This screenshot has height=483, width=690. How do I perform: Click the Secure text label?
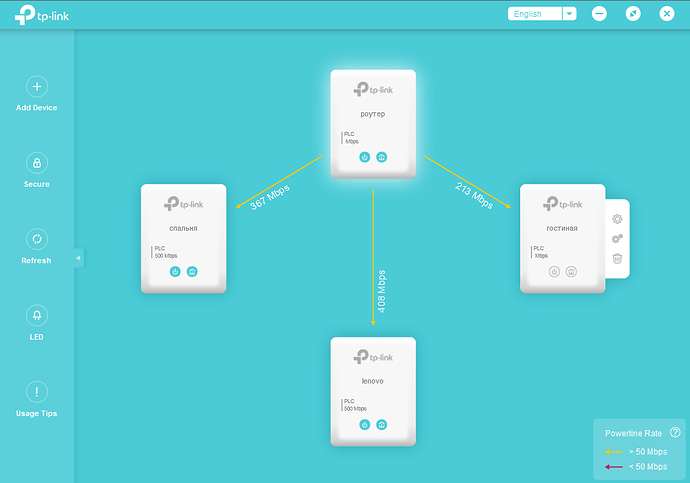(37, 184)
